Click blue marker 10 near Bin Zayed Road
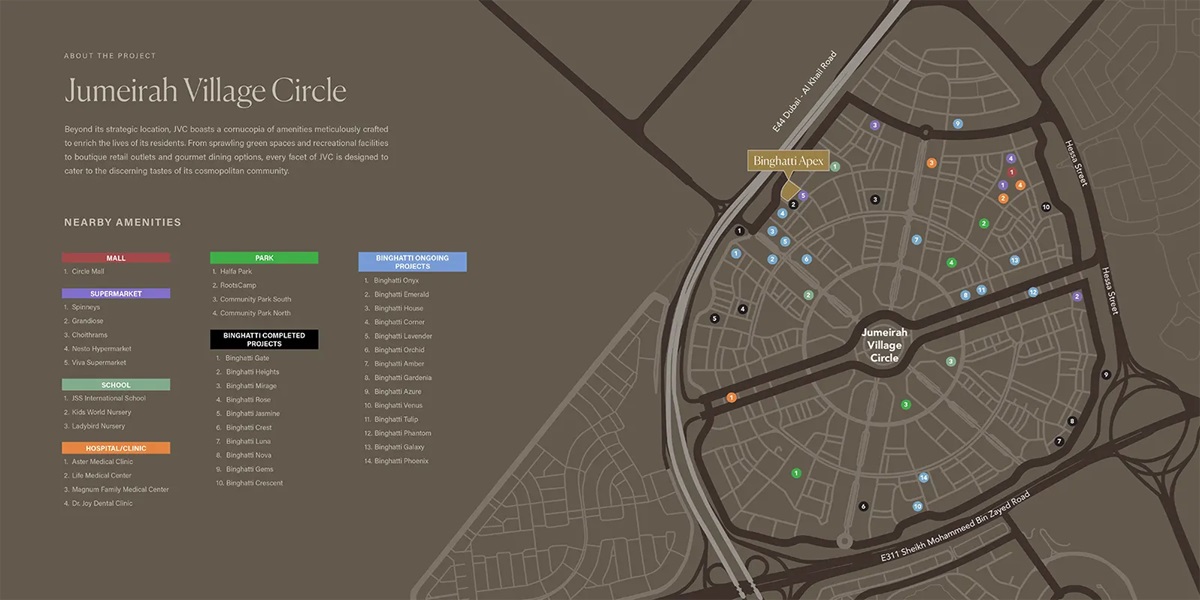1200x600 pixels. coord(918,507)
